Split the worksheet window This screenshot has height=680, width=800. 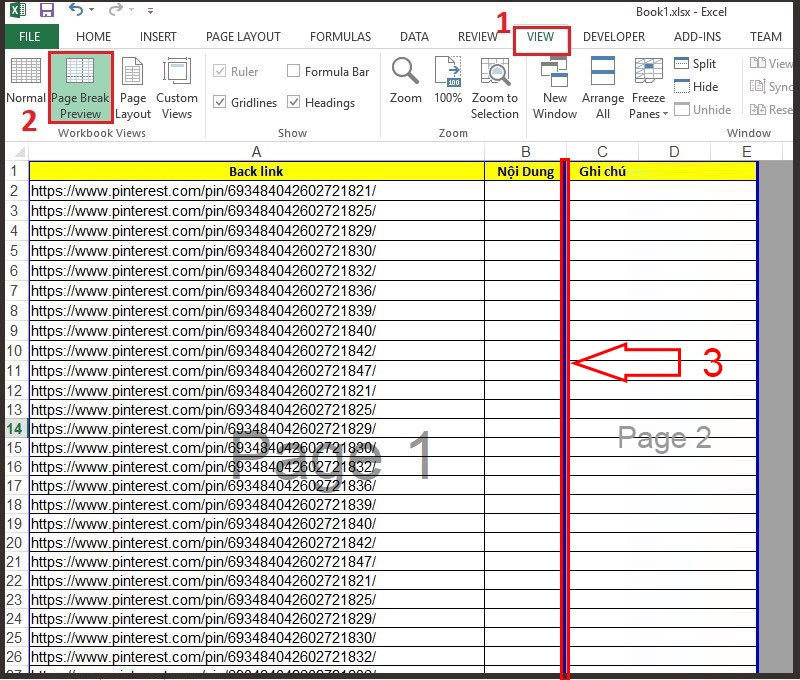695,64
